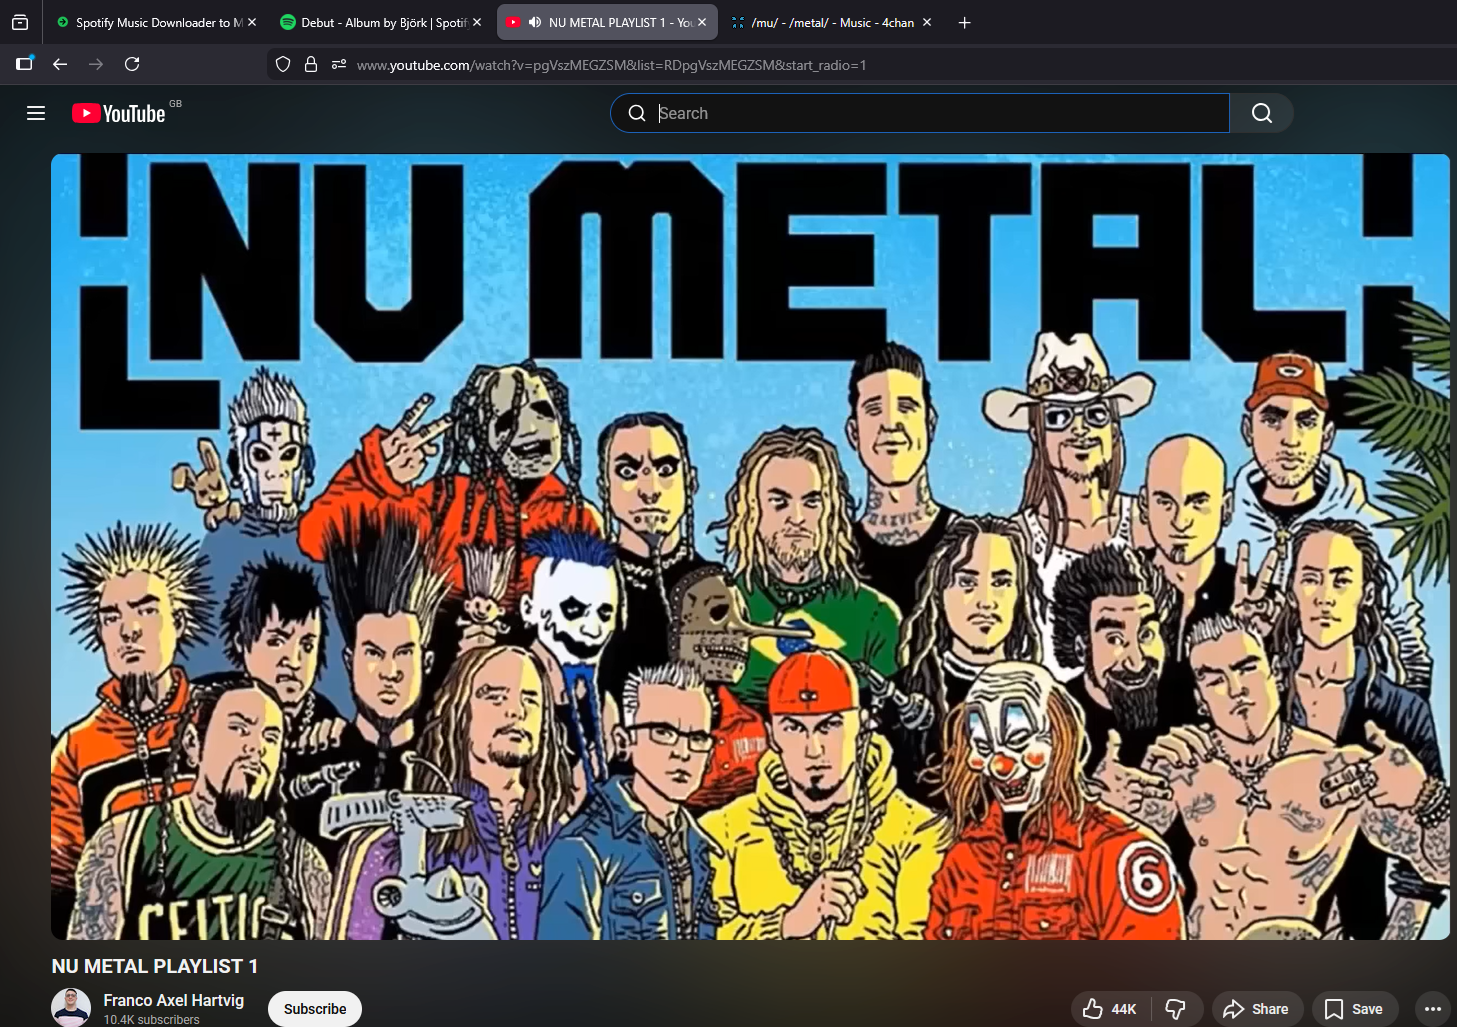
Task: Open the browser tab overview icon
Action: pos(20,22)
